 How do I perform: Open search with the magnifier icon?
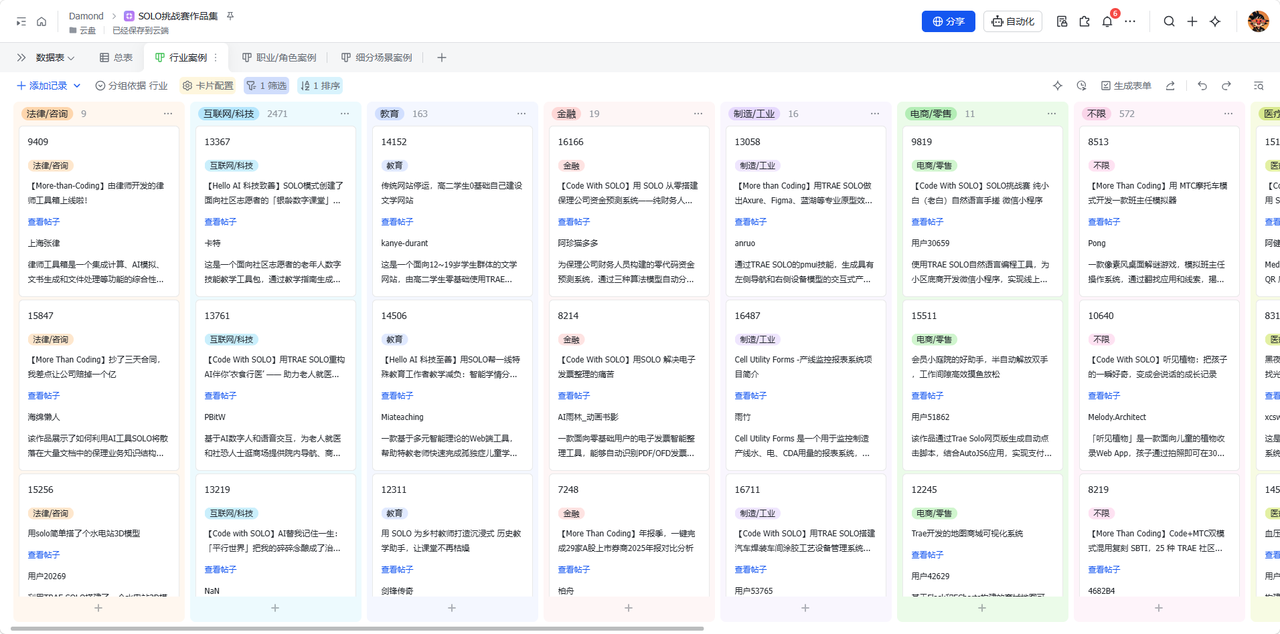[x=1169, y=21]
